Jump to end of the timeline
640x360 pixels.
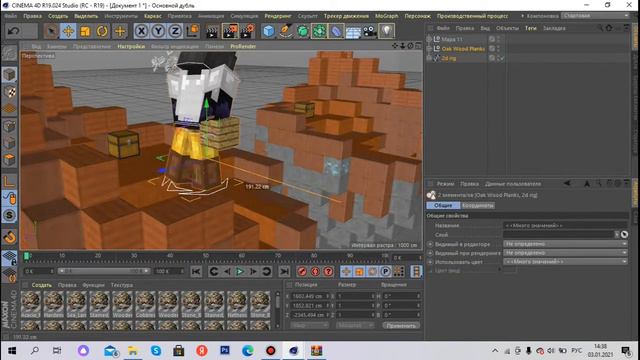[x=284, y=271]
